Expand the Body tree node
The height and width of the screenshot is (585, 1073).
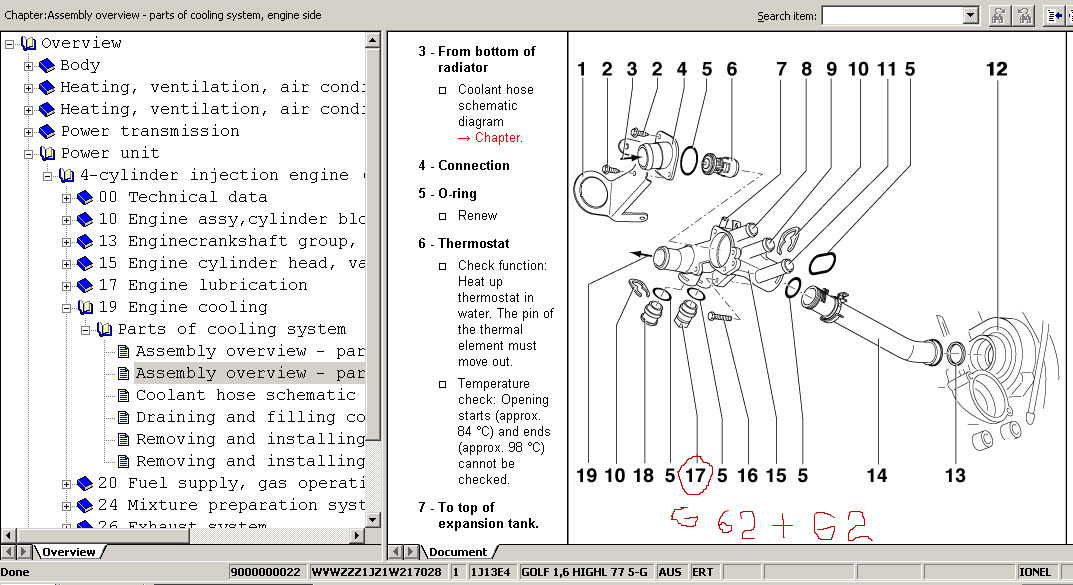point(28,66)
